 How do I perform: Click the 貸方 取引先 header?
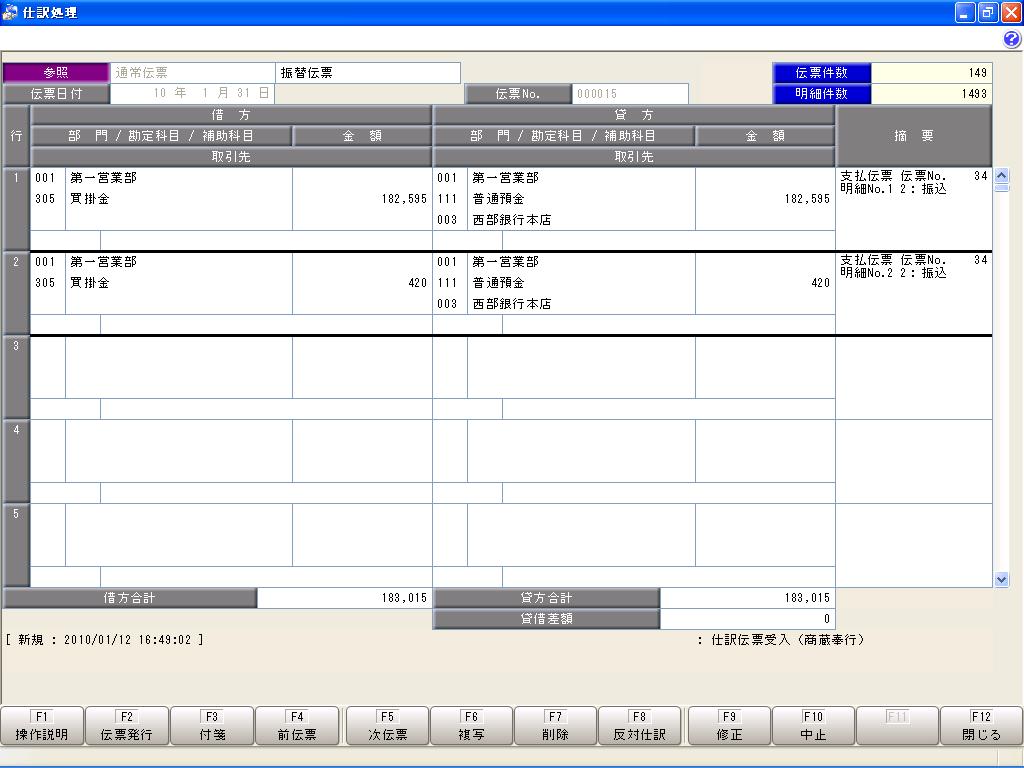(633, 157)
